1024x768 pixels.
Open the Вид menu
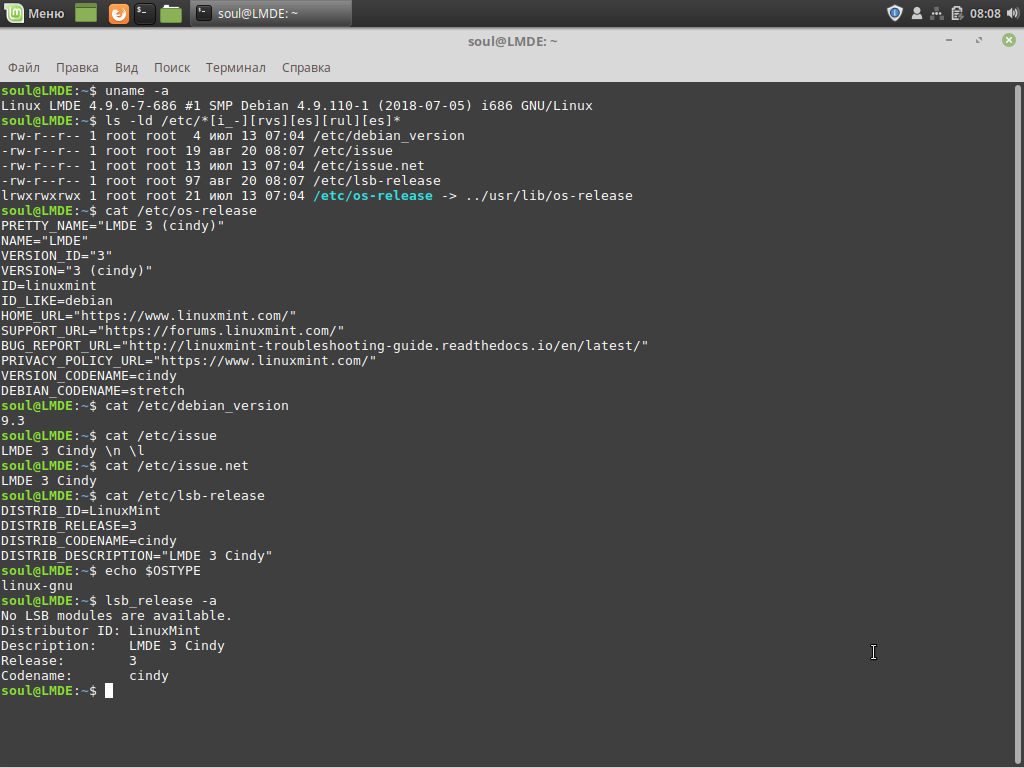coord(126,67)
